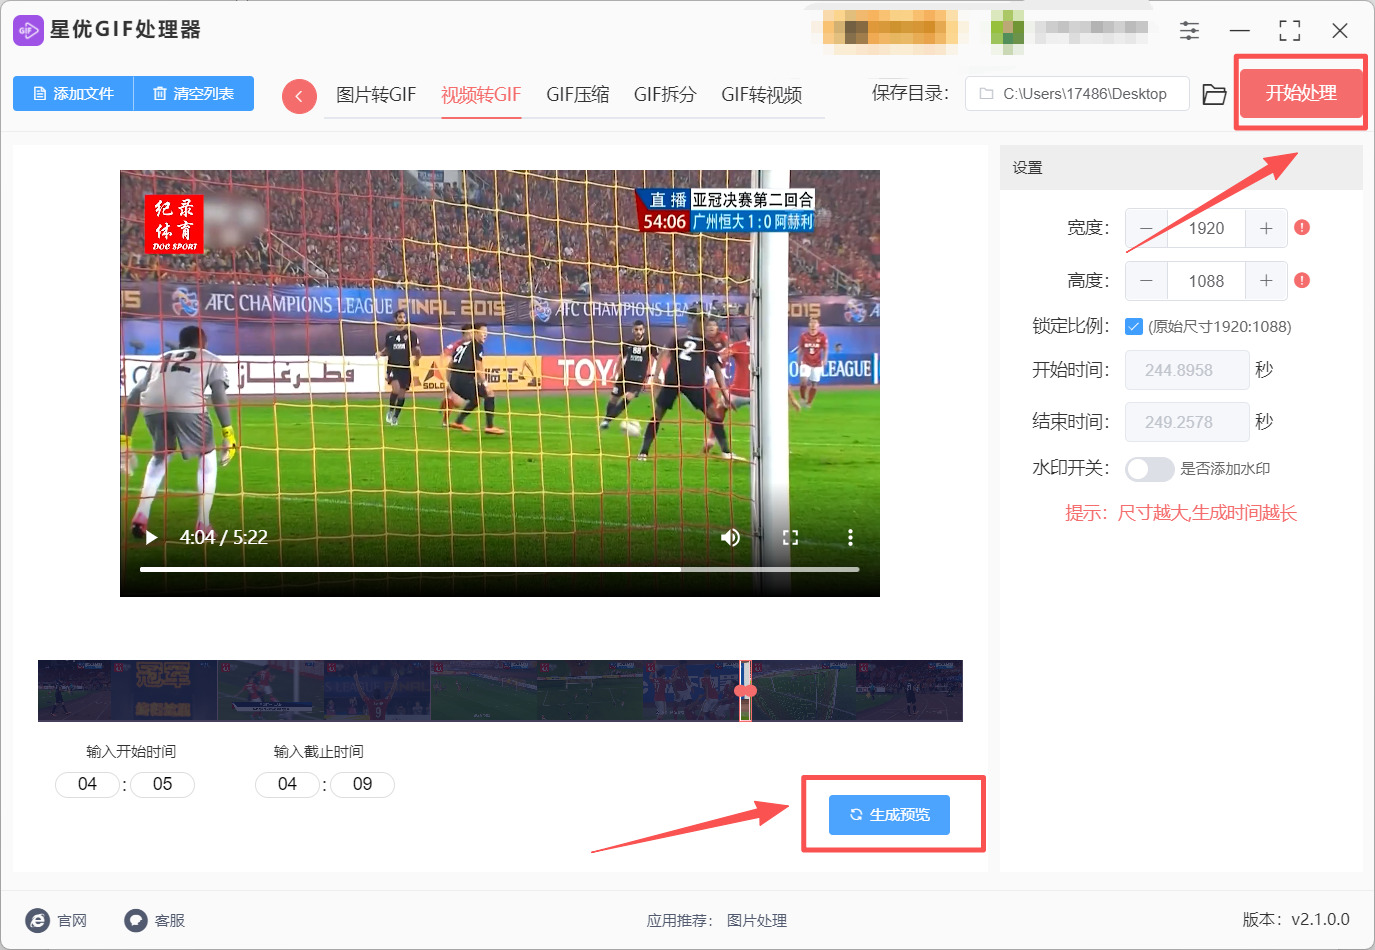
Task: Enter fullscreen on the video player
Action: coord(790,537)
